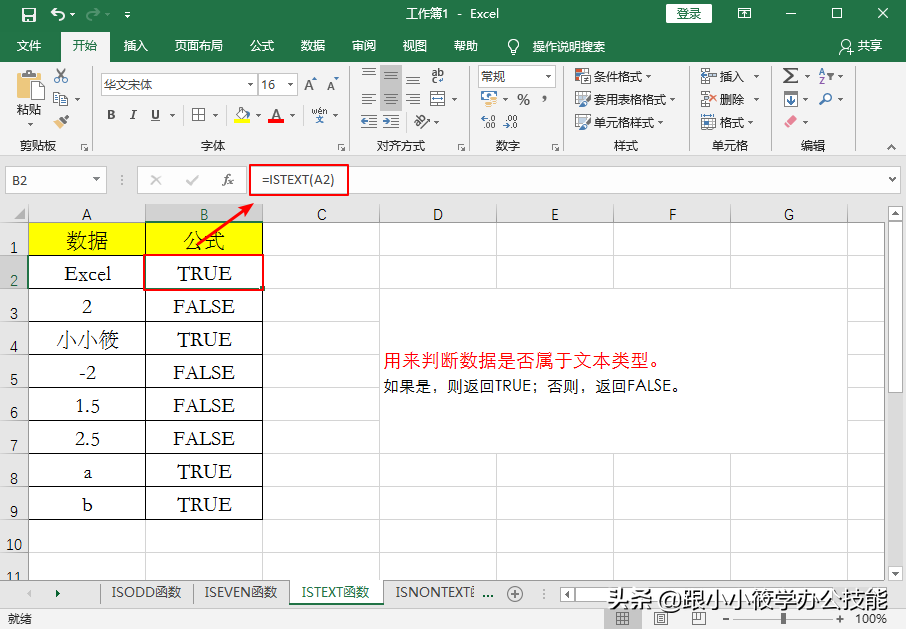Add a new sheet with plus button

(515, 594)
